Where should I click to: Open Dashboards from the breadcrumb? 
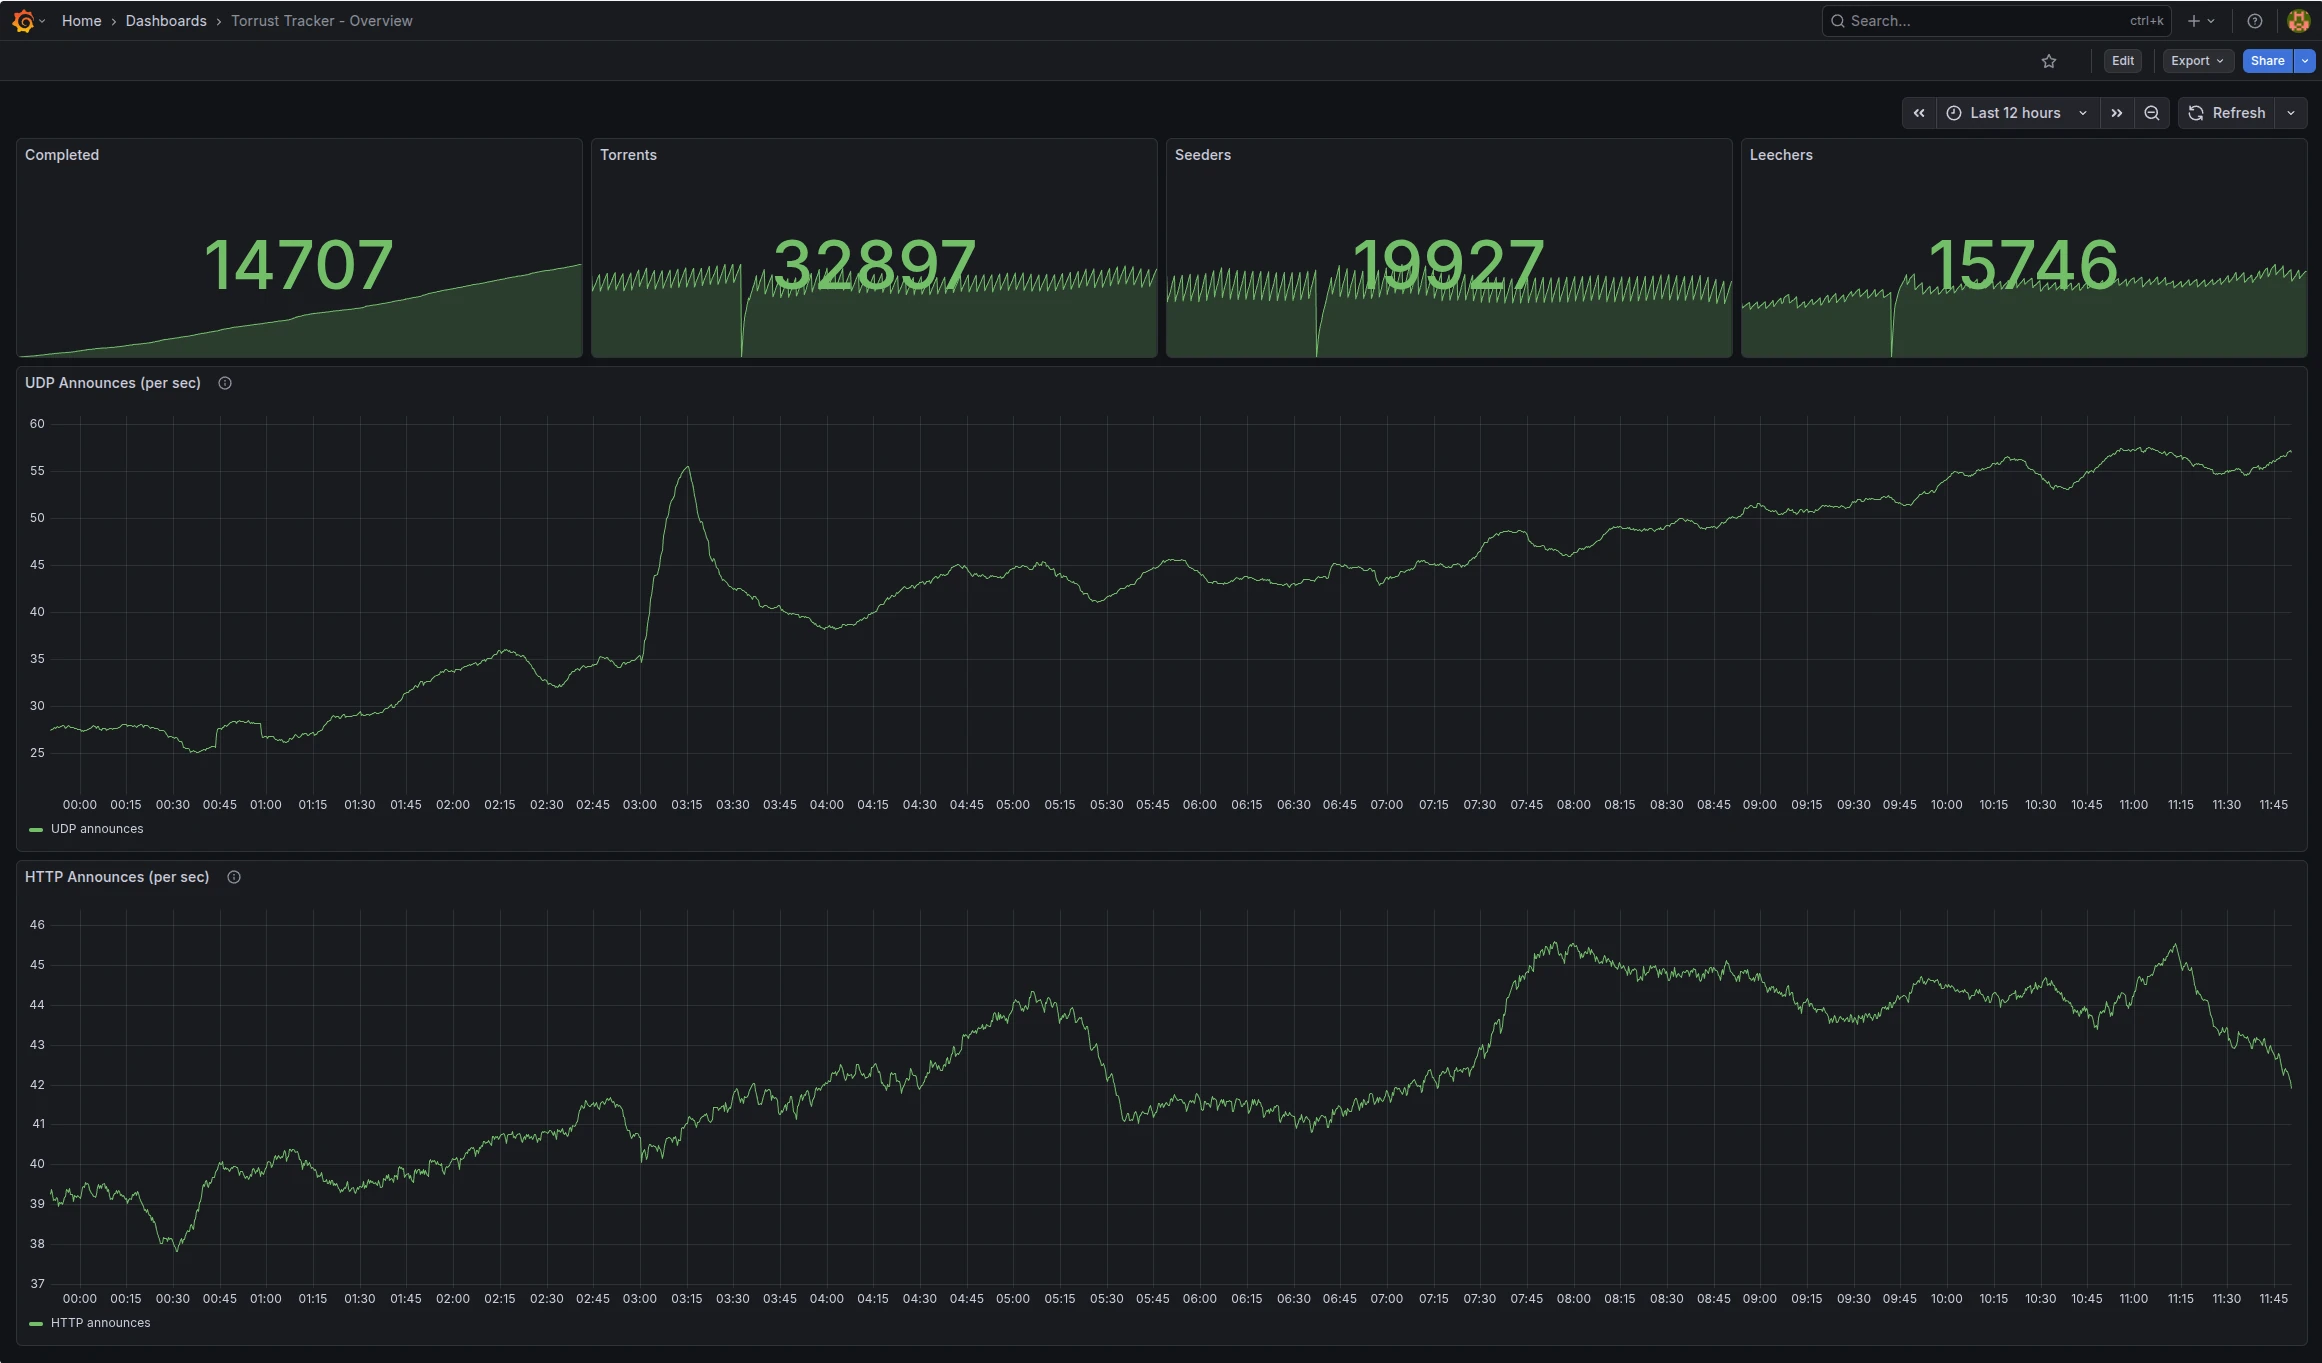tap(166, 20)
